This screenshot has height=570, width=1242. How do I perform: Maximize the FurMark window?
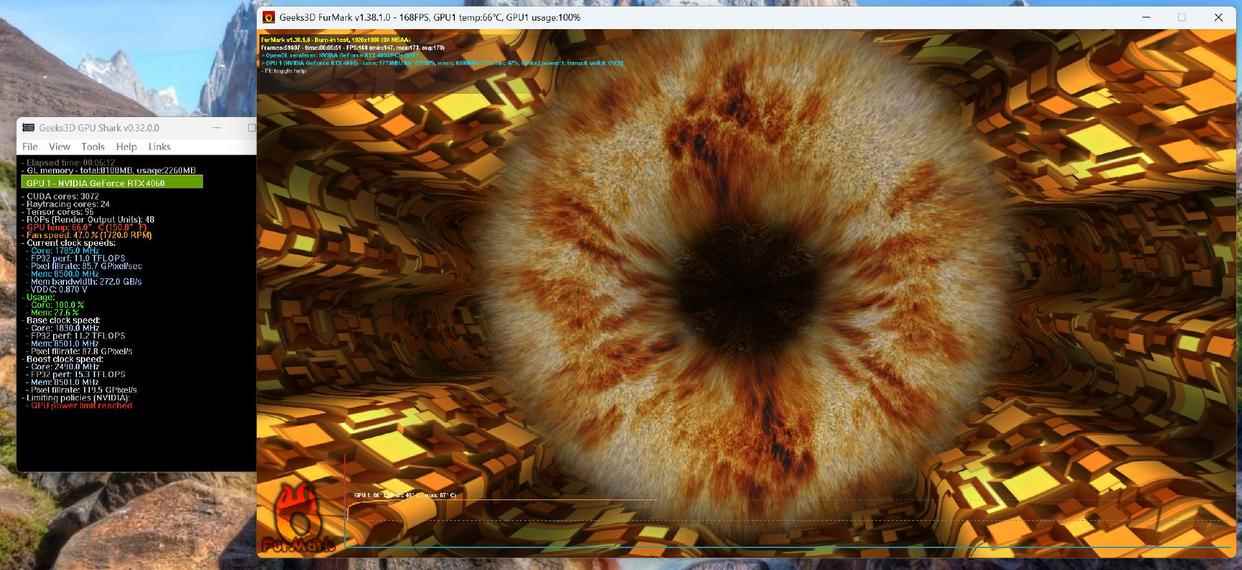[x=1181, y=17]
